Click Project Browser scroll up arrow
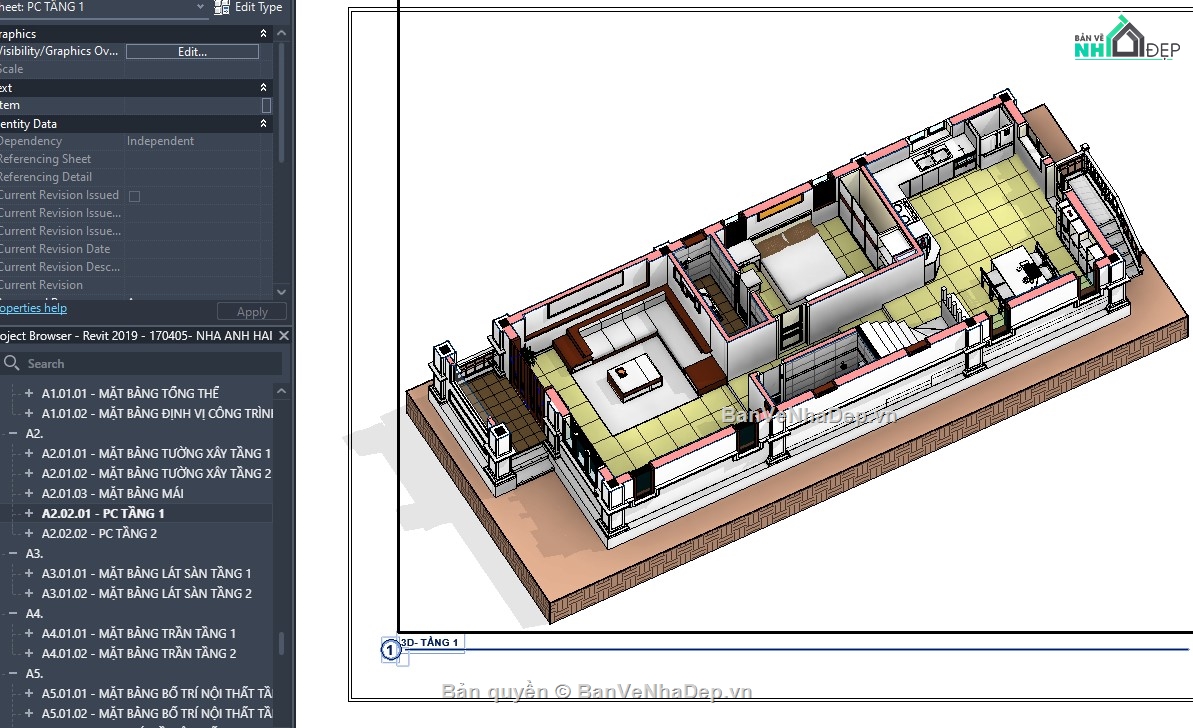 pos(282,391)
